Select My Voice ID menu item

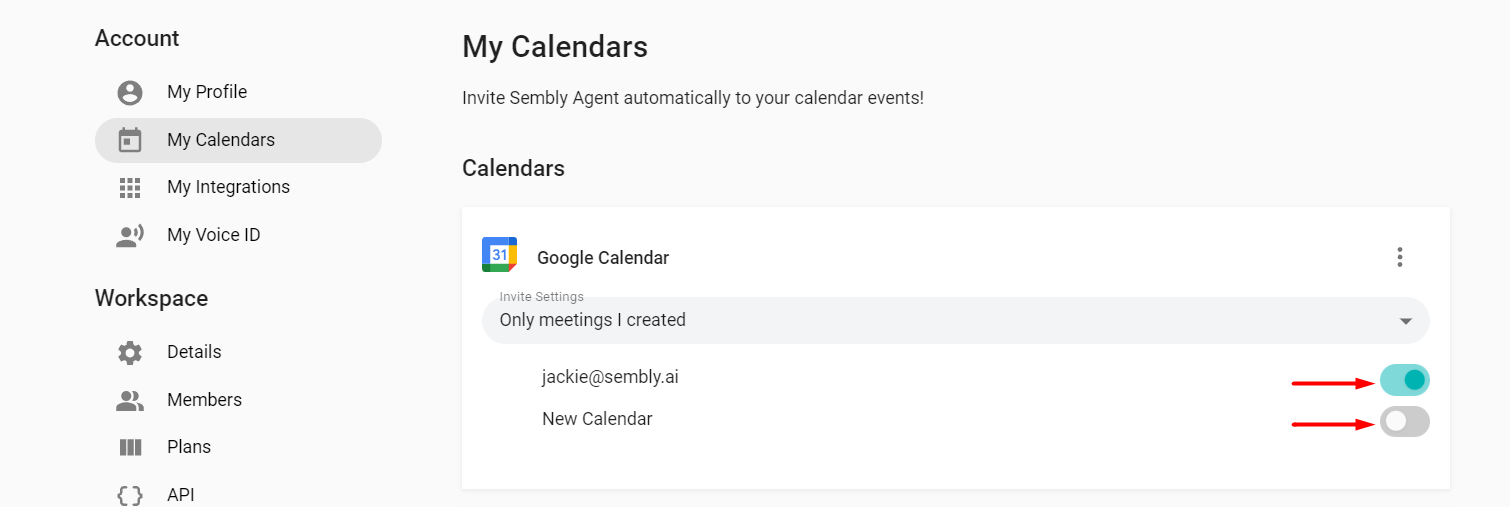[x=213, y=235]
